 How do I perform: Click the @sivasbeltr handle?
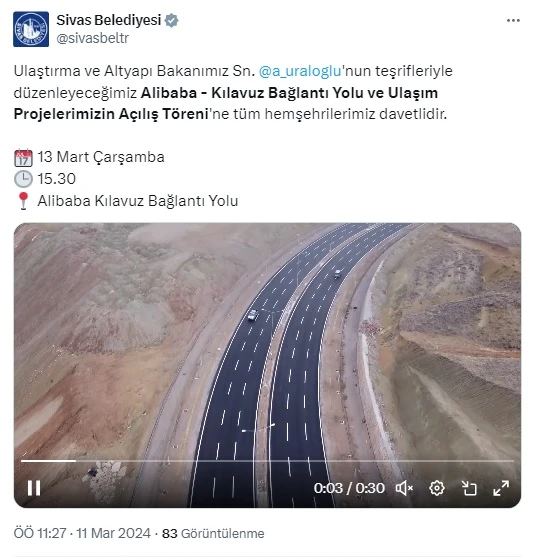[x=92, y=38]
